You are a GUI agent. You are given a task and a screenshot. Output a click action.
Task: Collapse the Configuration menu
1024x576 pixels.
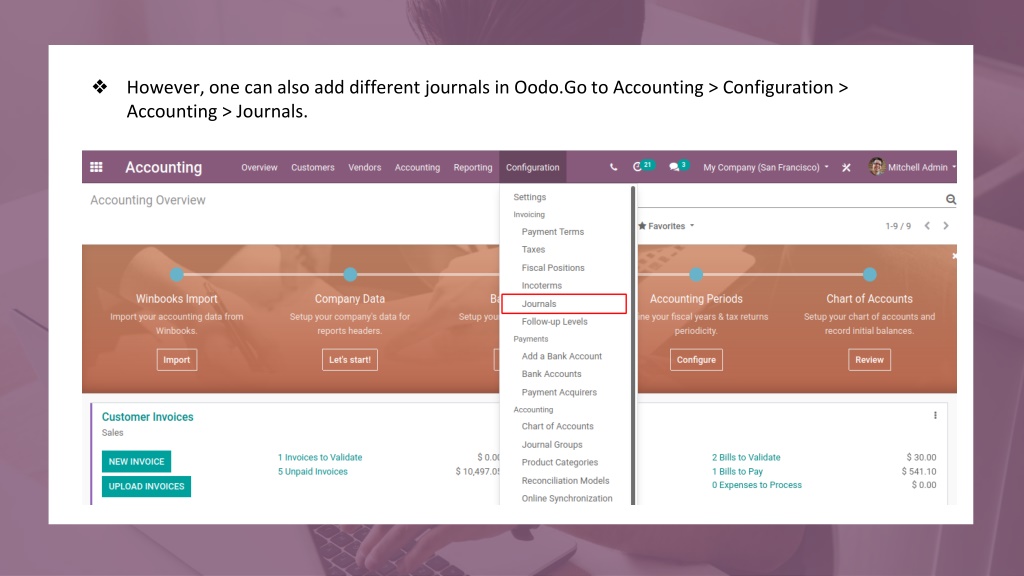[x=533, y=167]
